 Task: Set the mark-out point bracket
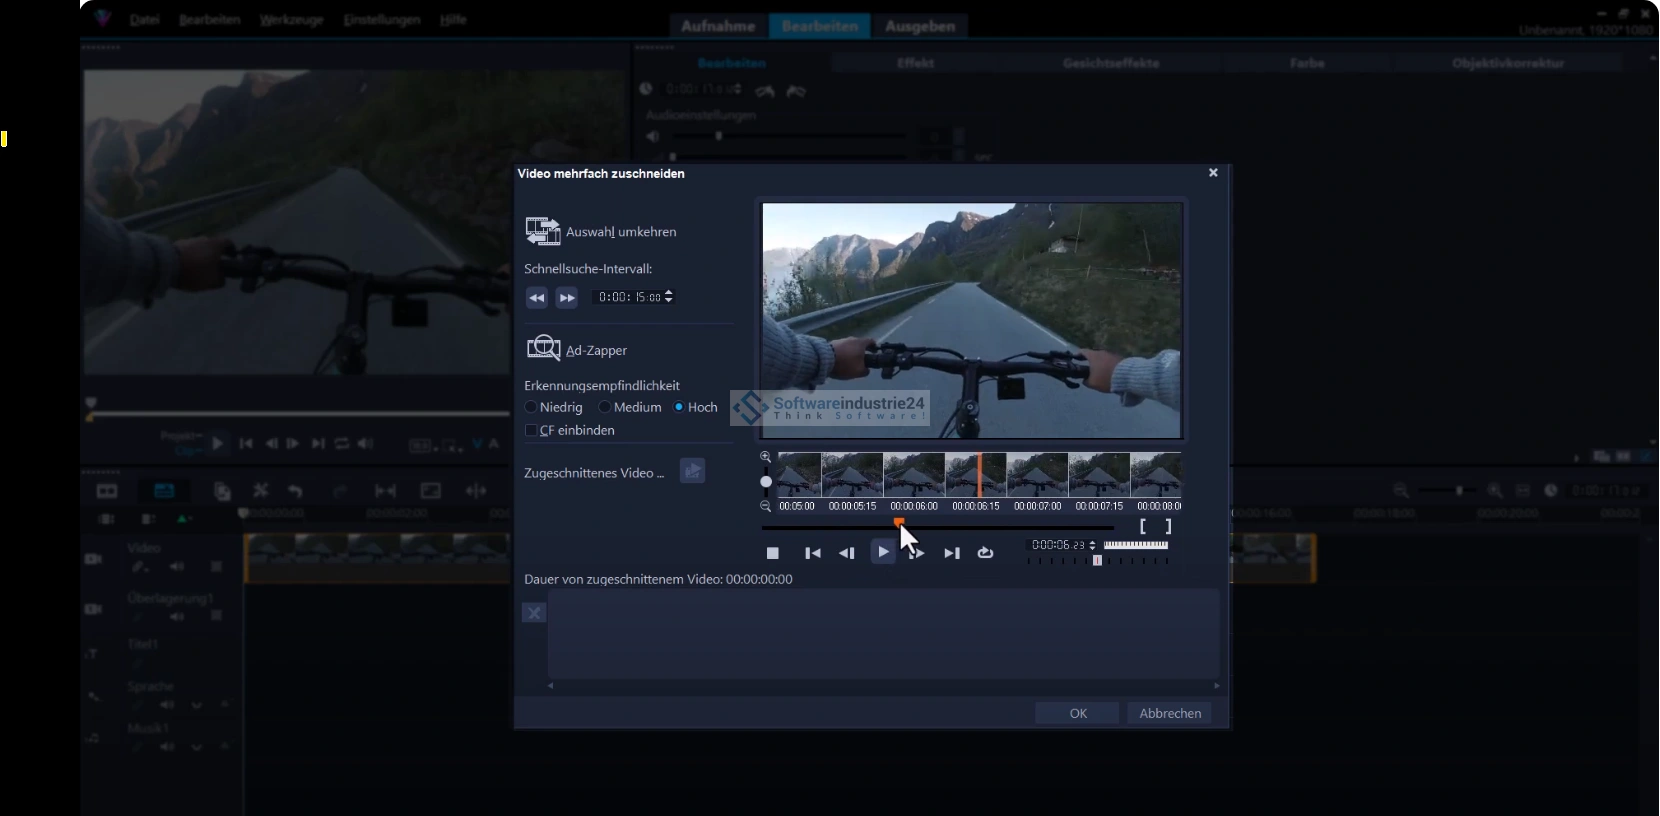(1168, 526)
